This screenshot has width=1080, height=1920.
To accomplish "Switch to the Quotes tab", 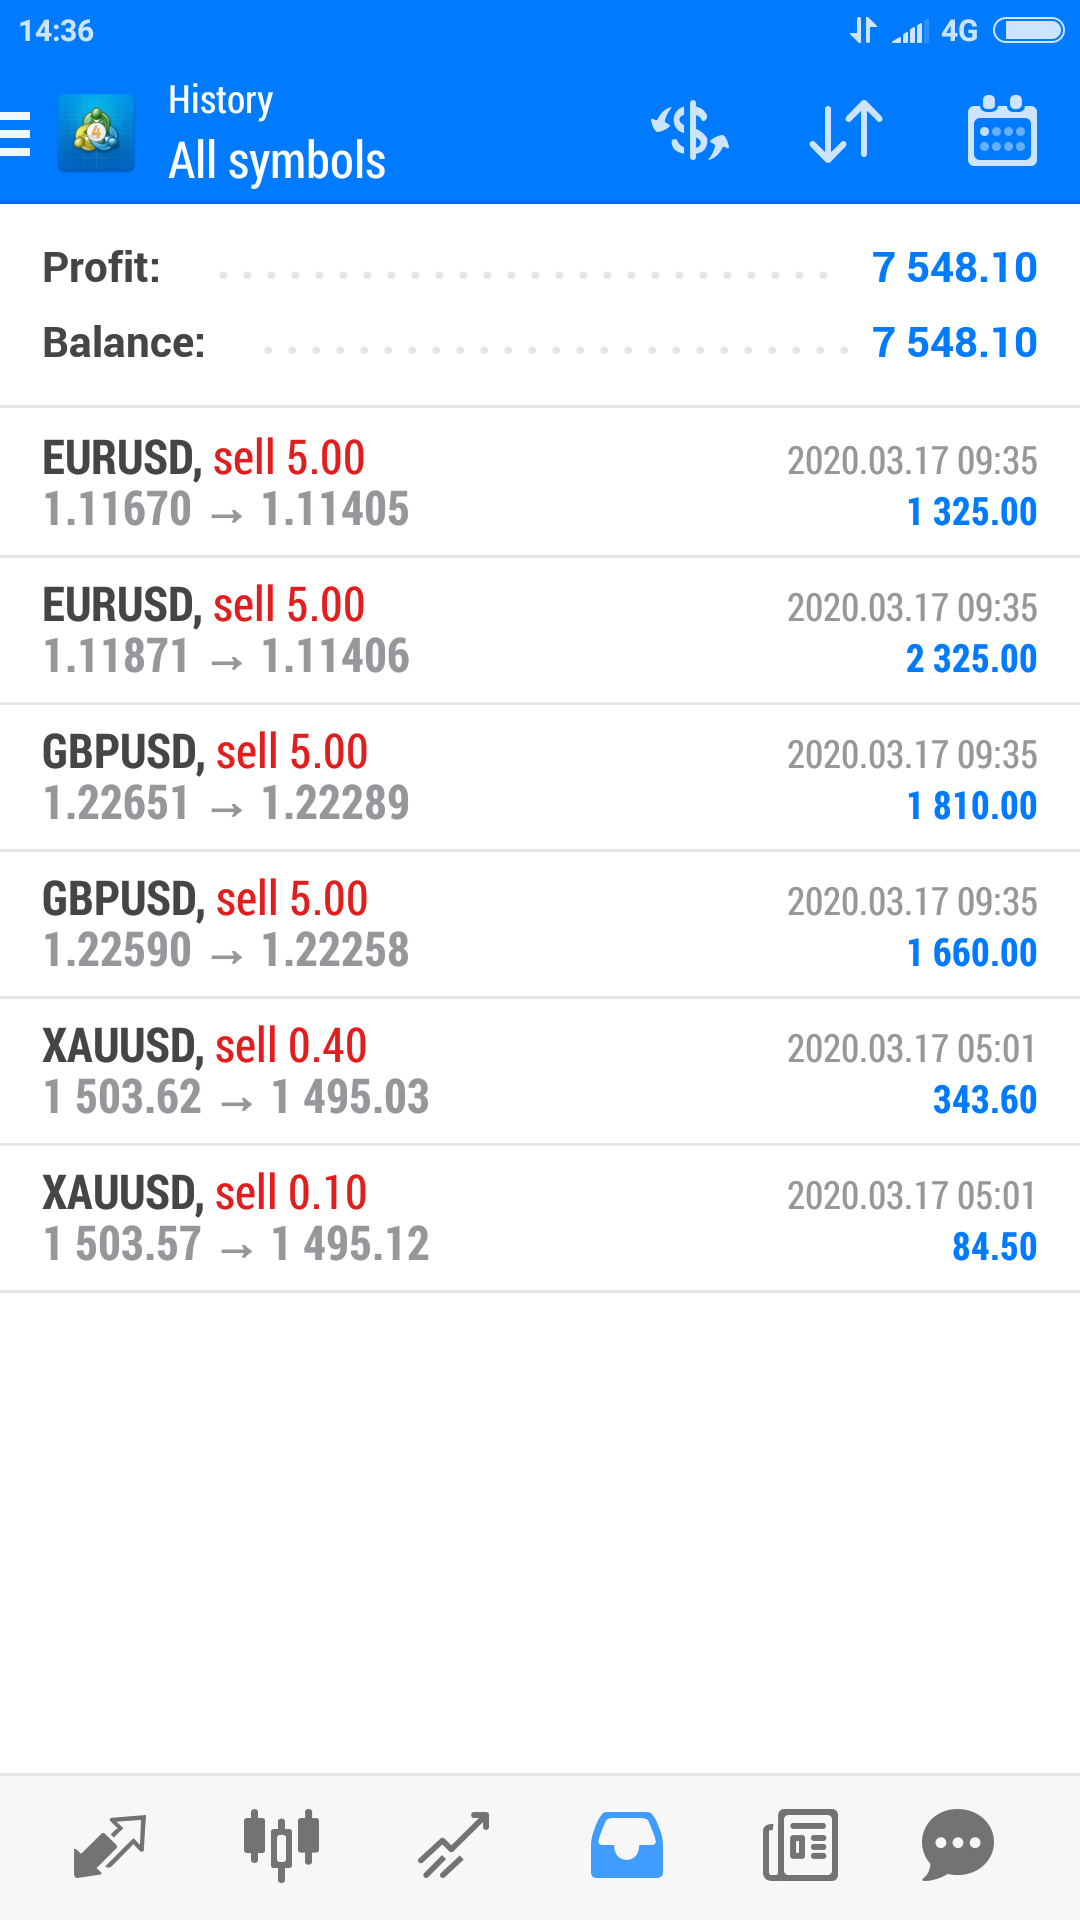I will [x=110, y=1845].
